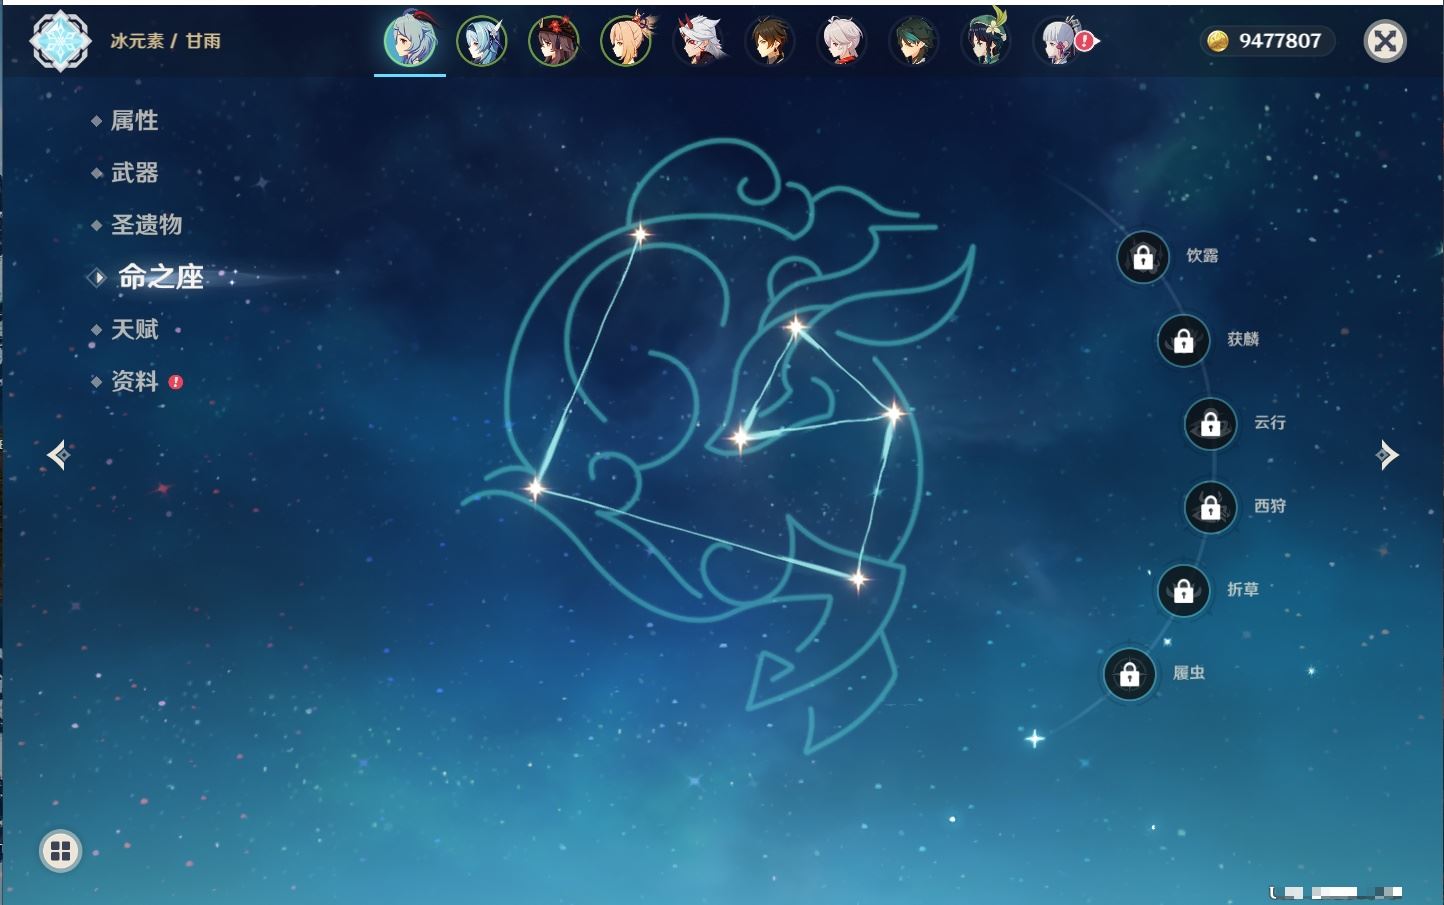Switch to Yoimiya's blonde-haired avatar
Image resolution: width=1444 pixels, height=905 pixels.
626,41
